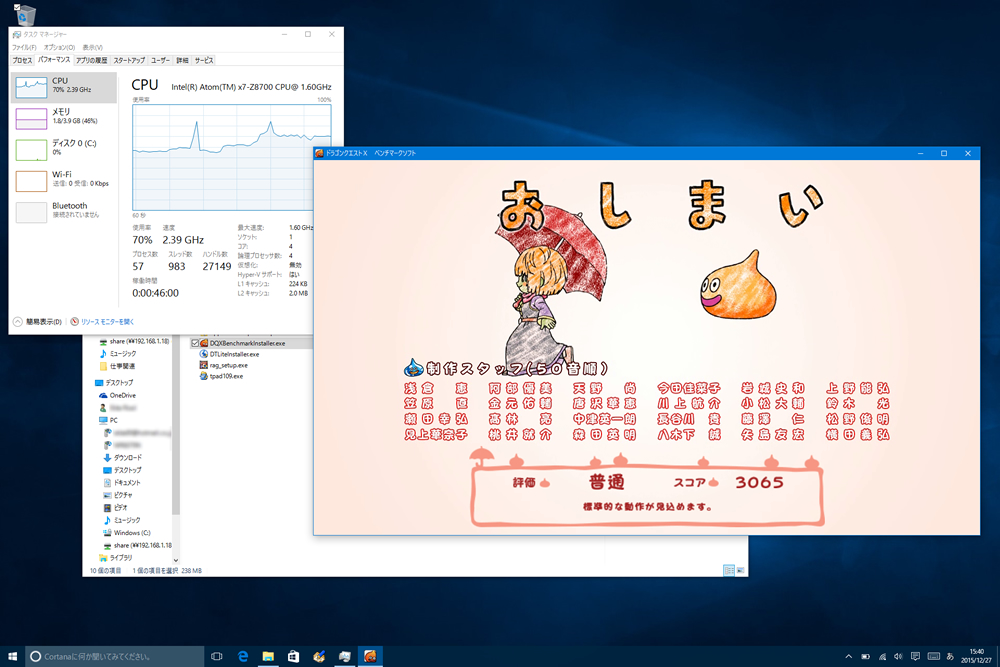
Task: Open Task View from taskbar
Action: (x=217, y=656)
